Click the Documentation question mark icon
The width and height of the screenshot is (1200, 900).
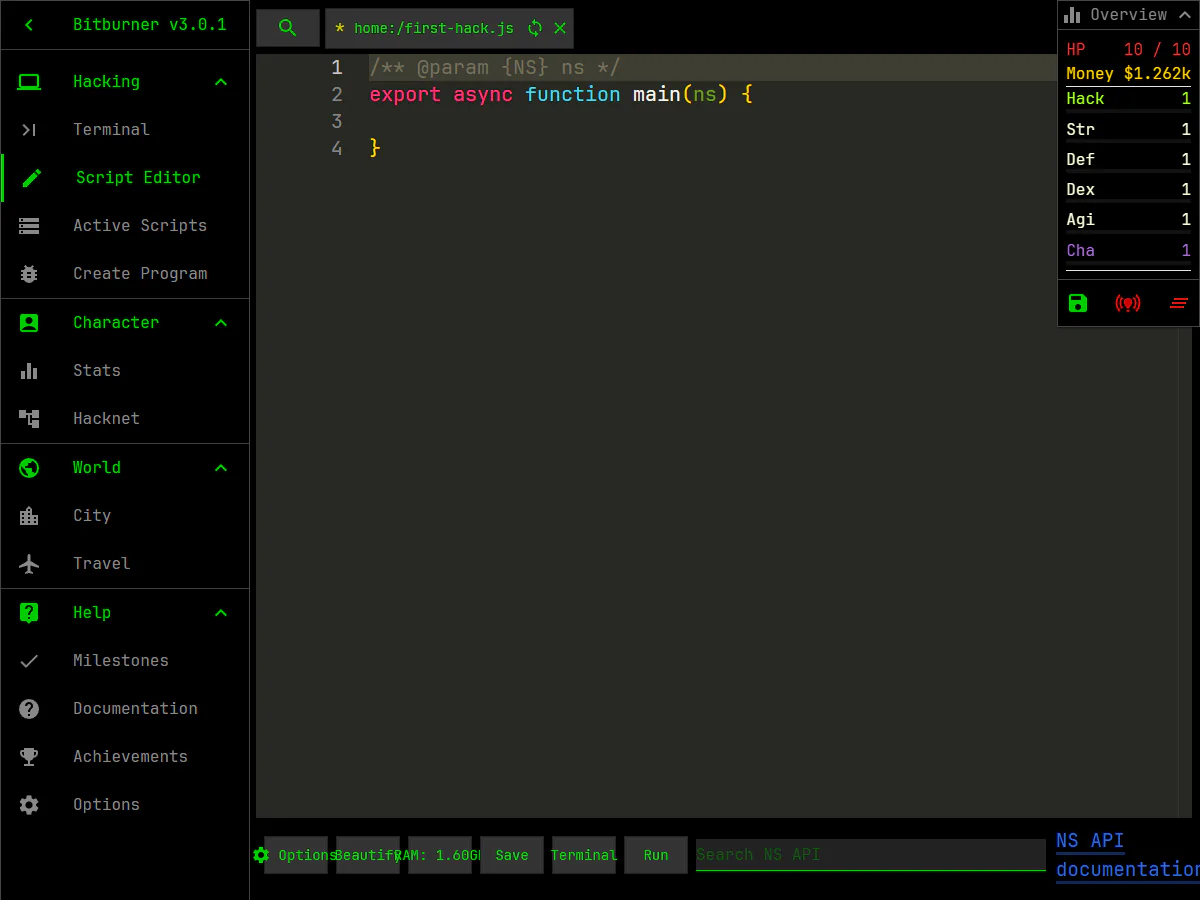point(29,709)
